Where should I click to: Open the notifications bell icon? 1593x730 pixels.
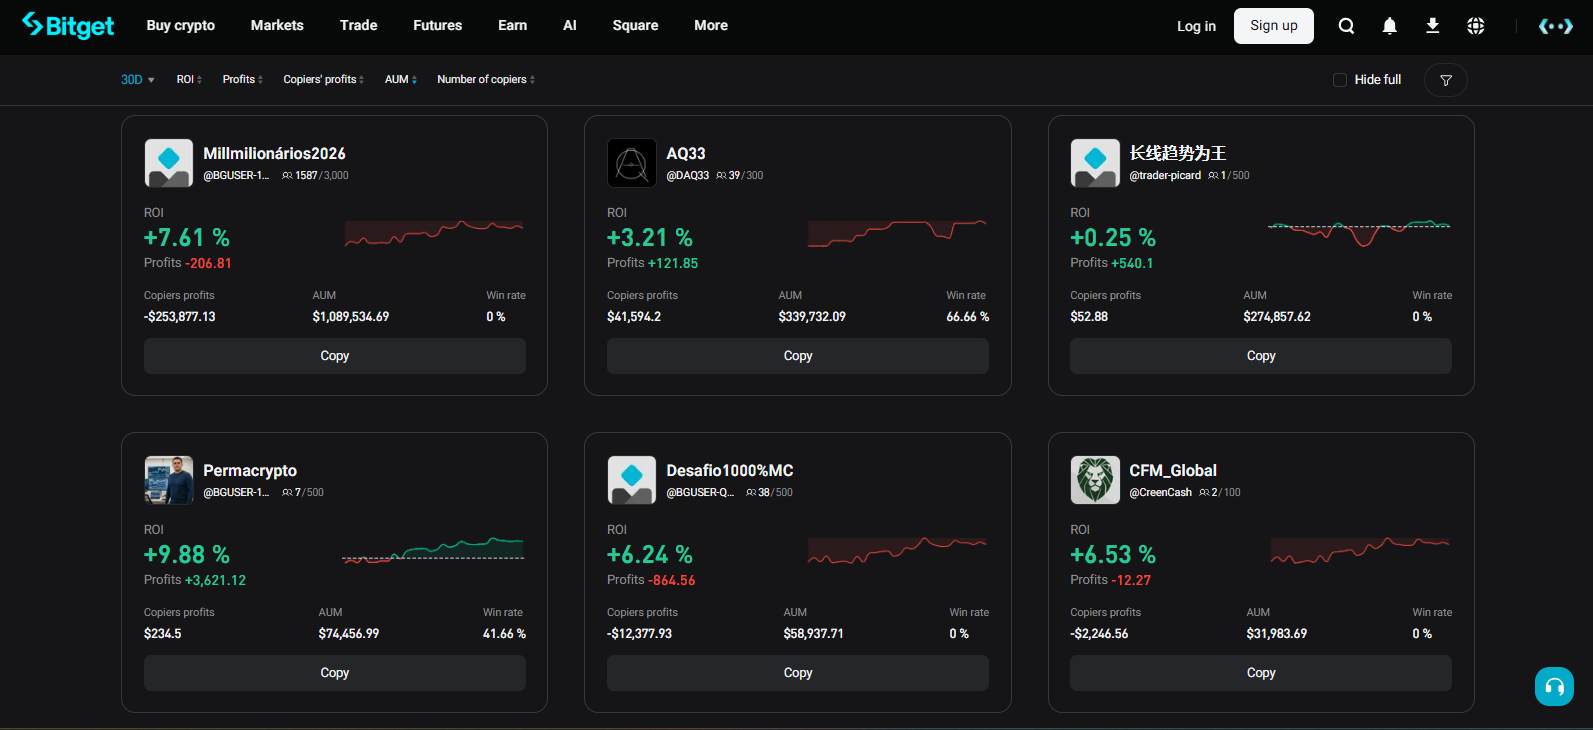point(1389,26)
